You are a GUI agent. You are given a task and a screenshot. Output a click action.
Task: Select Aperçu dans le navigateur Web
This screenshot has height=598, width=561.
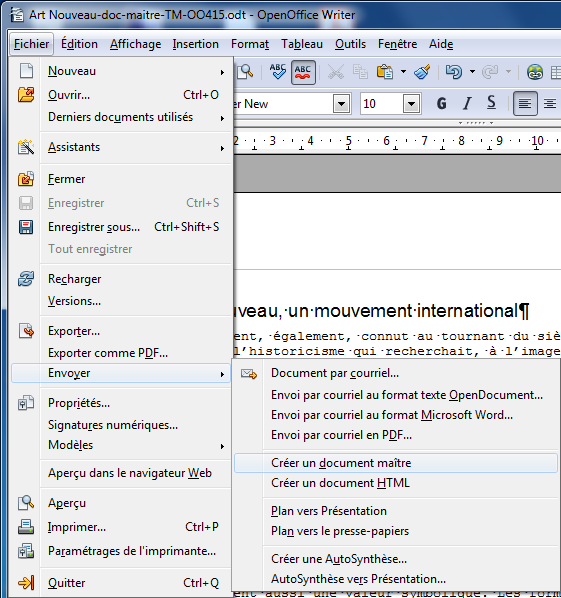click(x=121, y=473)
